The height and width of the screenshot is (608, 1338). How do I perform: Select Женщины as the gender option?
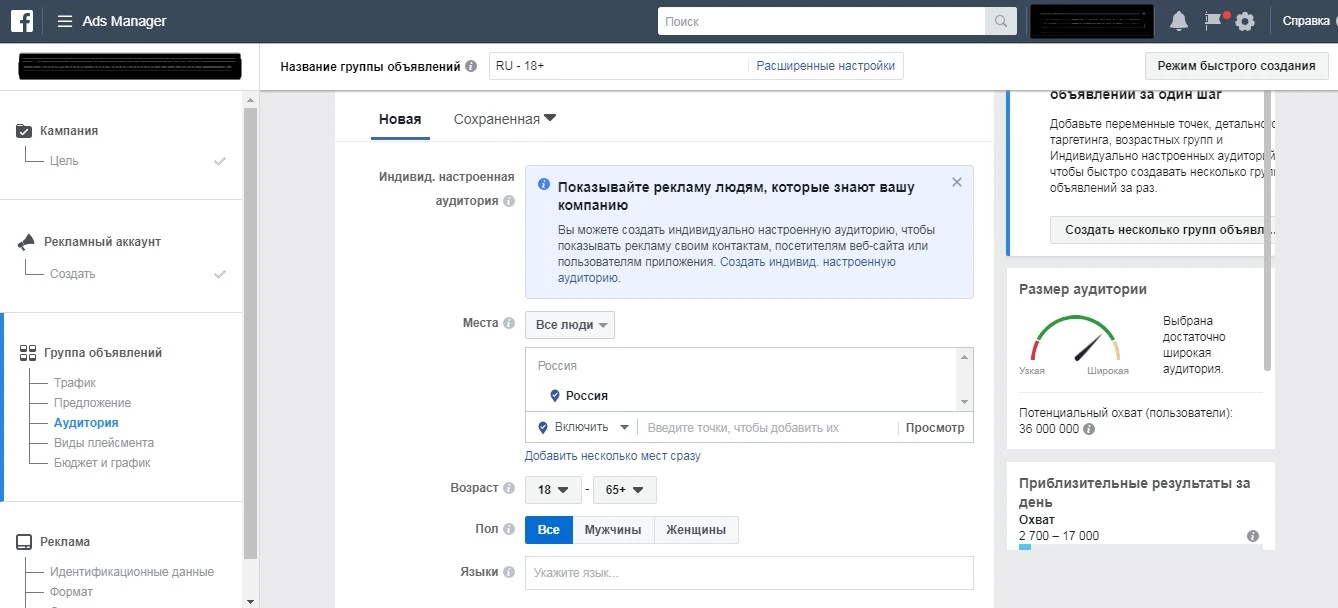click(x=696, y=530)
